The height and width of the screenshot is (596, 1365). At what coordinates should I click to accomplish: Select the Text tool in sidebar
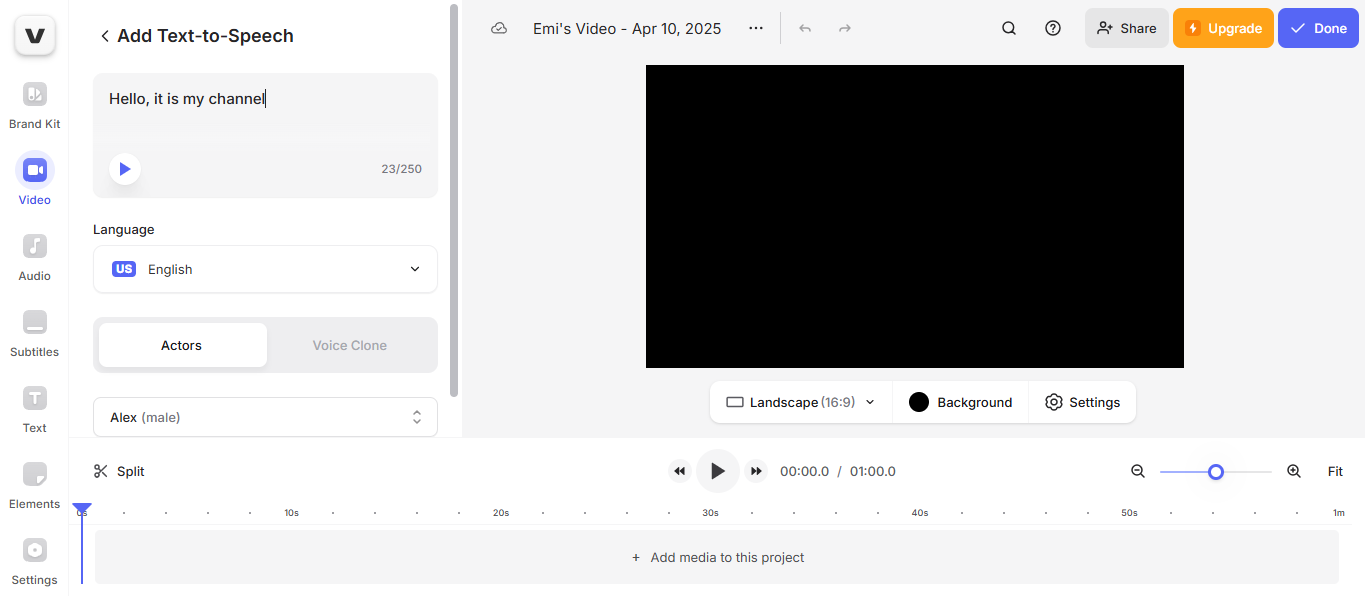(34, 407)
